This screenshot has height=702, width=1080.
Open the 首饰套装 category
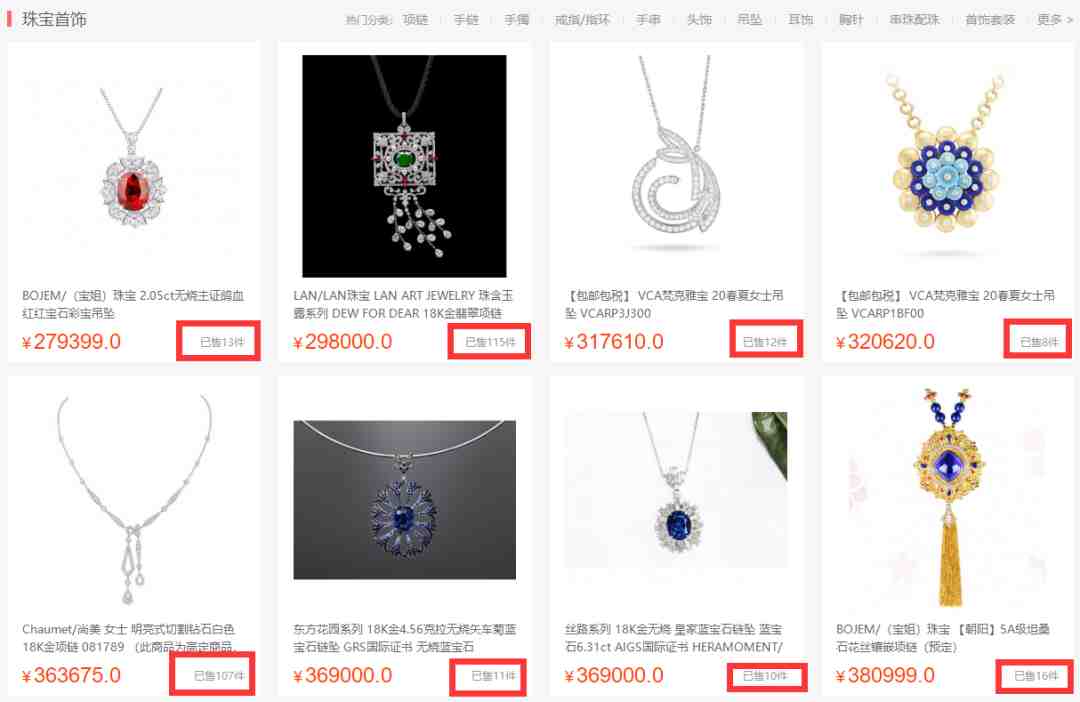tap(990, 19)
